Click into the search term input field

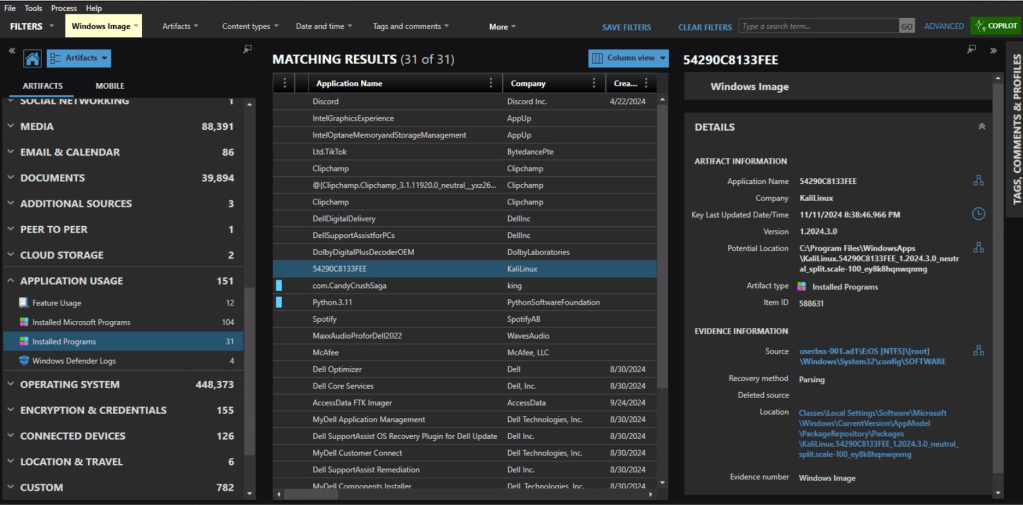[x=818, y=27]
